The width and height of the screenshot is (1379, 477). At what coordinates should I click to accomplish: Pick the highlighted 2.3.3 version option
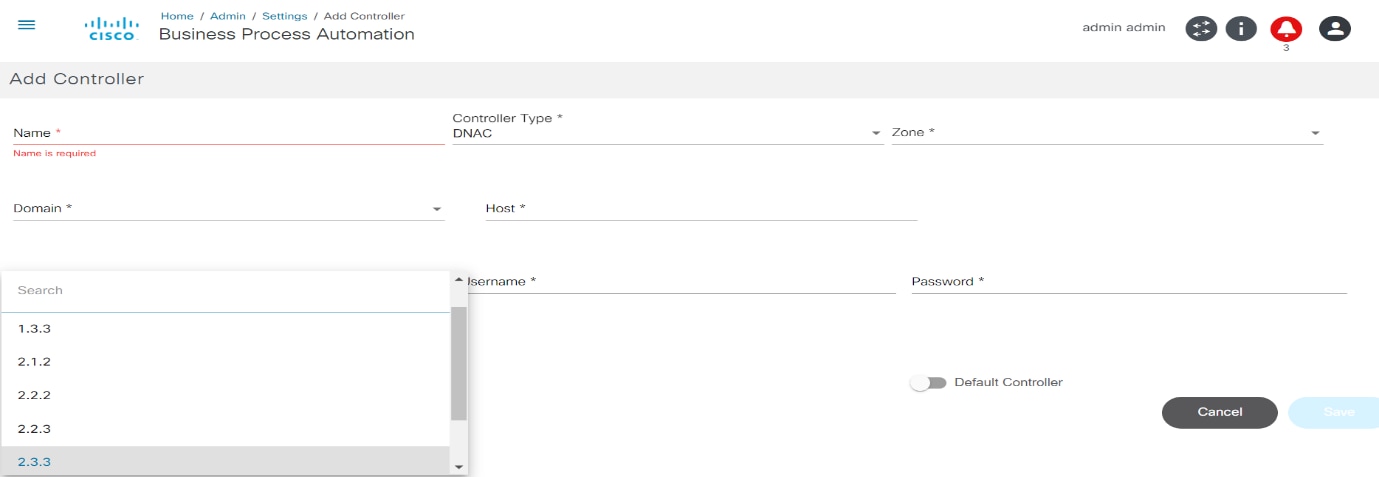[x=34, y=462]
